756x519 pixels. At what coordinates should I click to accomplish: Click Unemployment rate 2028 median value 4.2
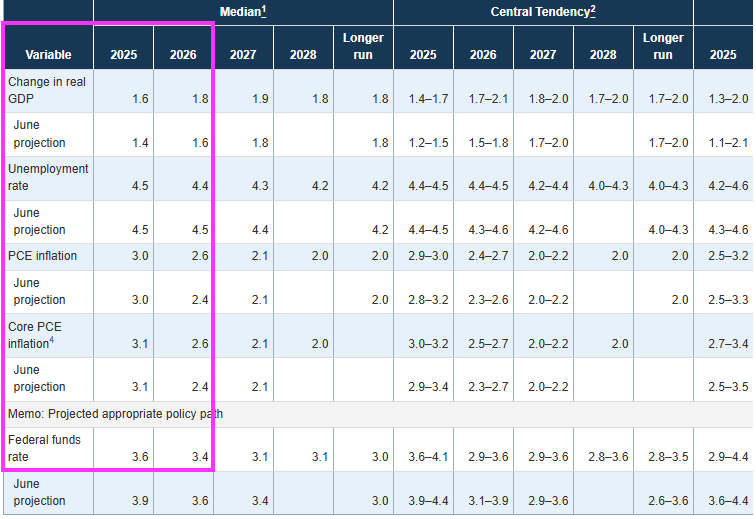(320, 186)
